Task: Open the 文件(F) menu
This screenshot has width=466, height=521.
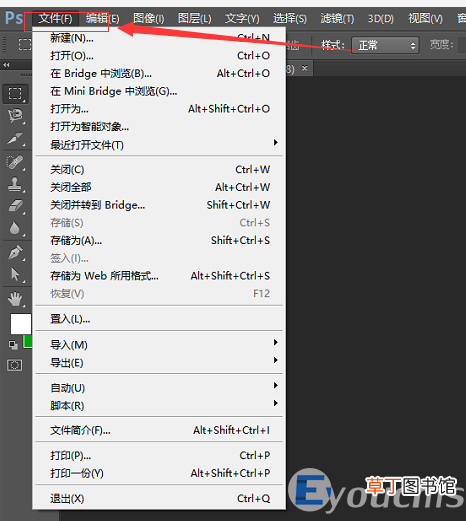Action: click(x=55, y=18)
